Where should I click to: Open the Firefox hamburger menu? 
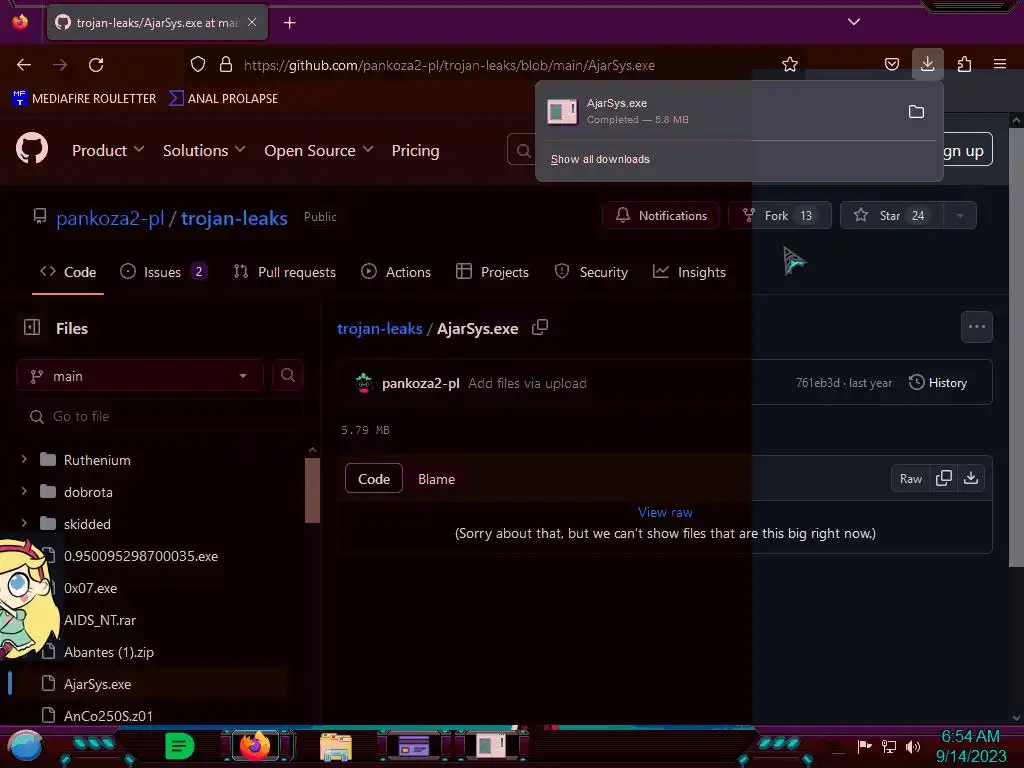tap(1000, 64)
